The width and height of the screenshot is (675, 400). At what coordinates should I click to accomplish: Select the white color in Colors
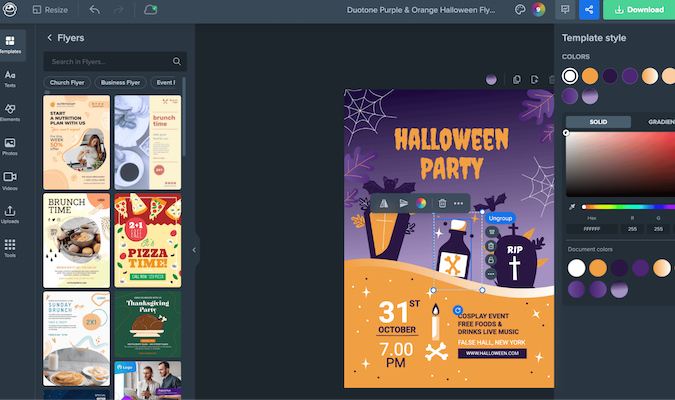pos(570,76)
